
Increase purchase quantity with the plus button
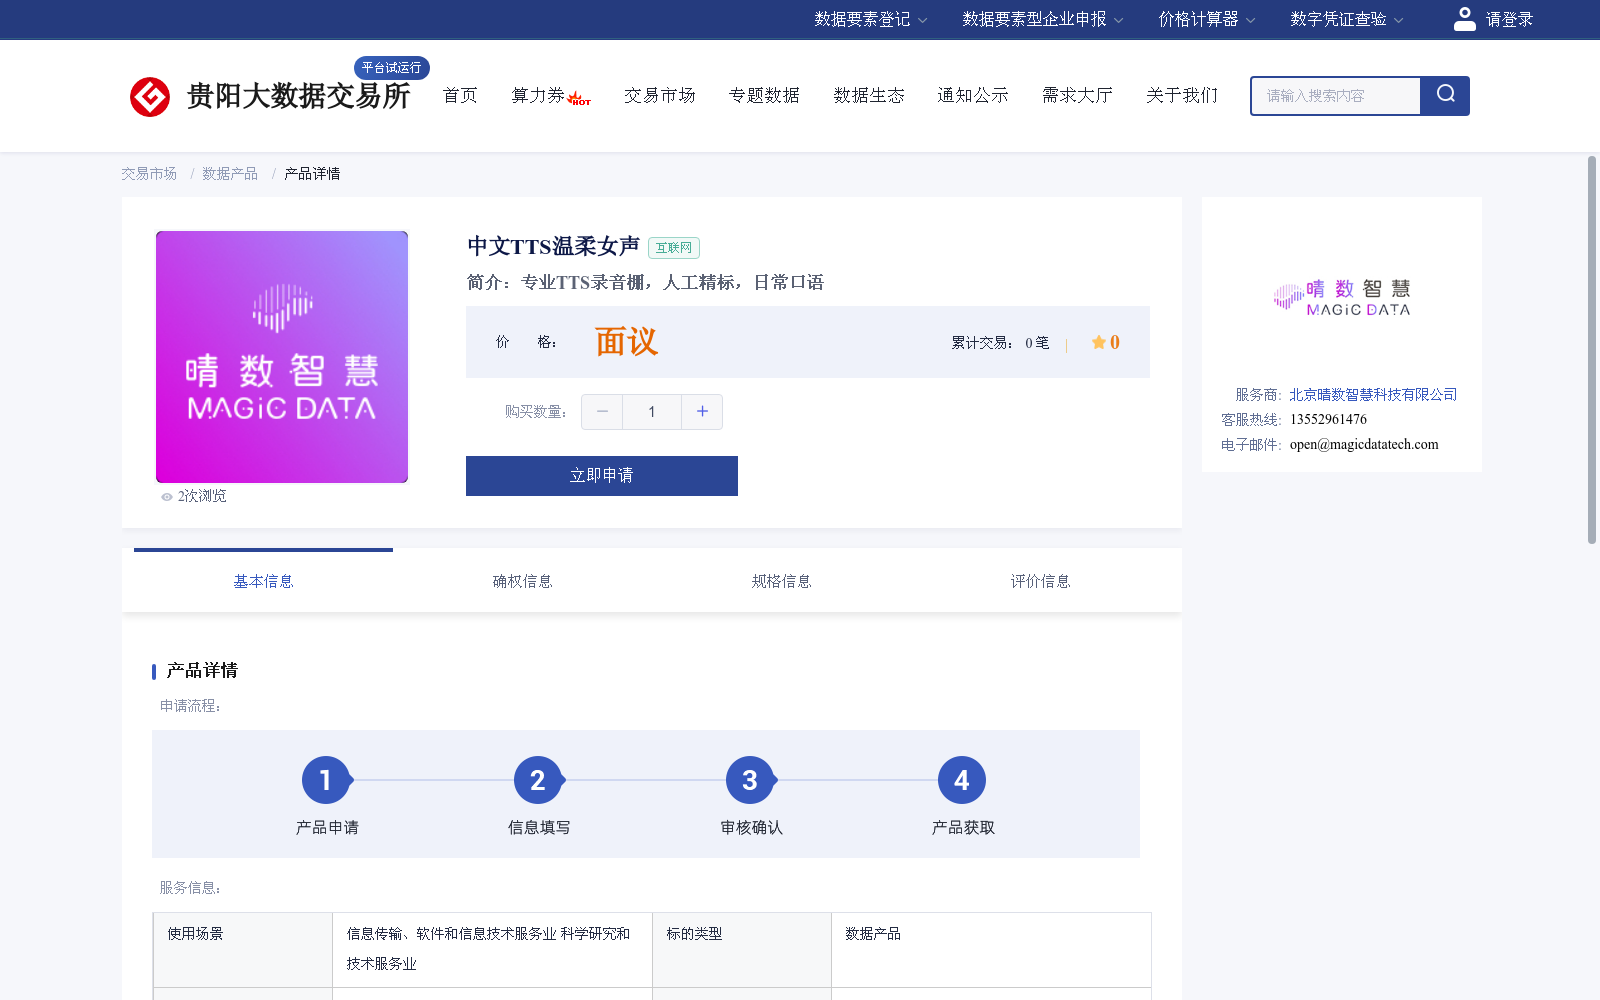pyautogui.click(x=702, y=411)
